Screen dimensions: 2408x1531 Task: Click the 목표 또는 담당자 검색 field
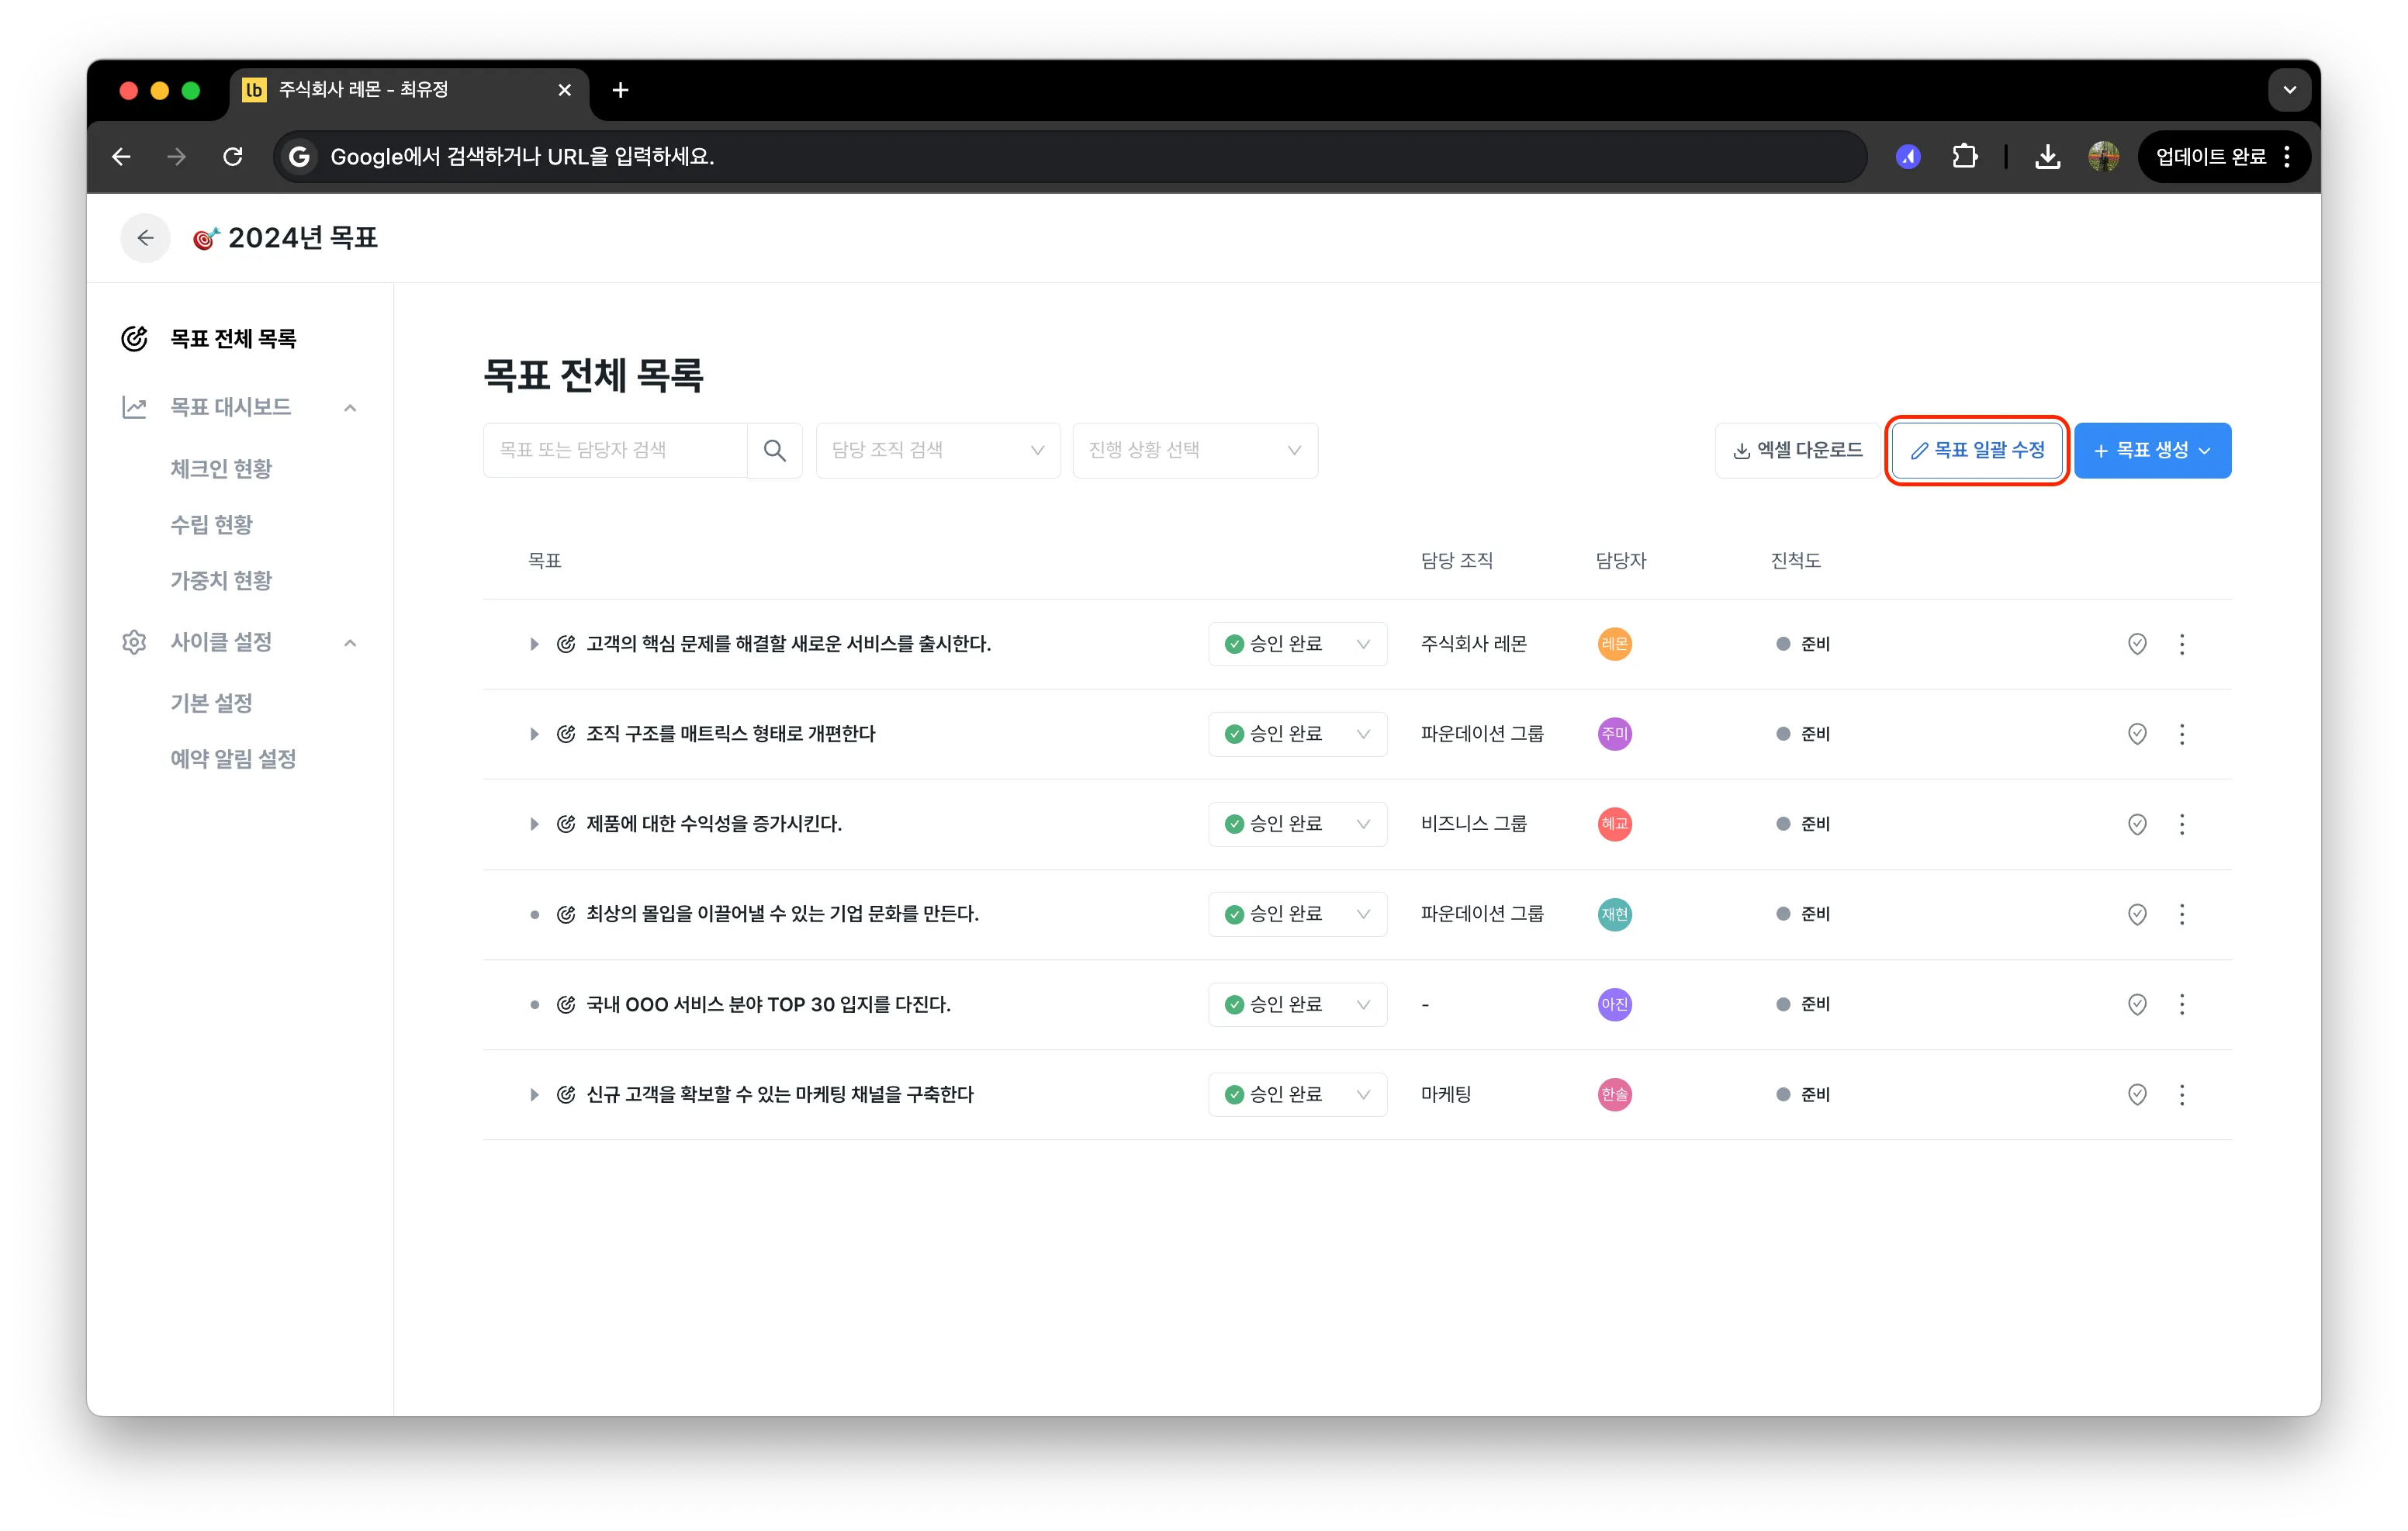615,451
